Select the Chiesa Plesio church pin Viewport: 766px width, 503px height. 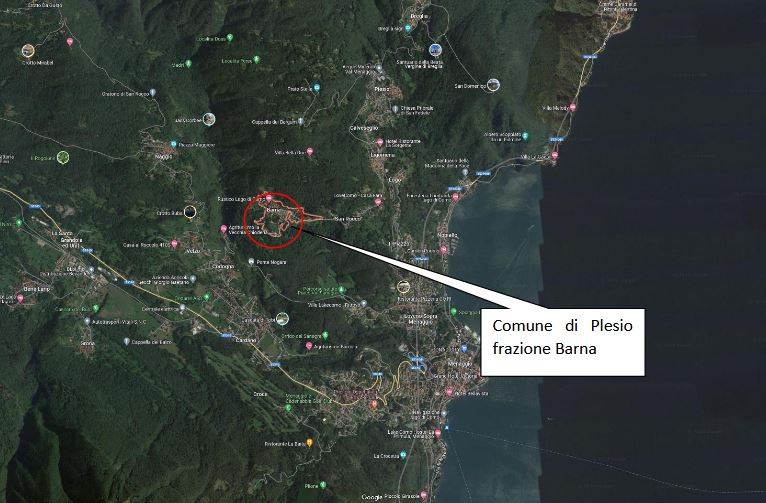pyautogui.click(x=395, y=109)
